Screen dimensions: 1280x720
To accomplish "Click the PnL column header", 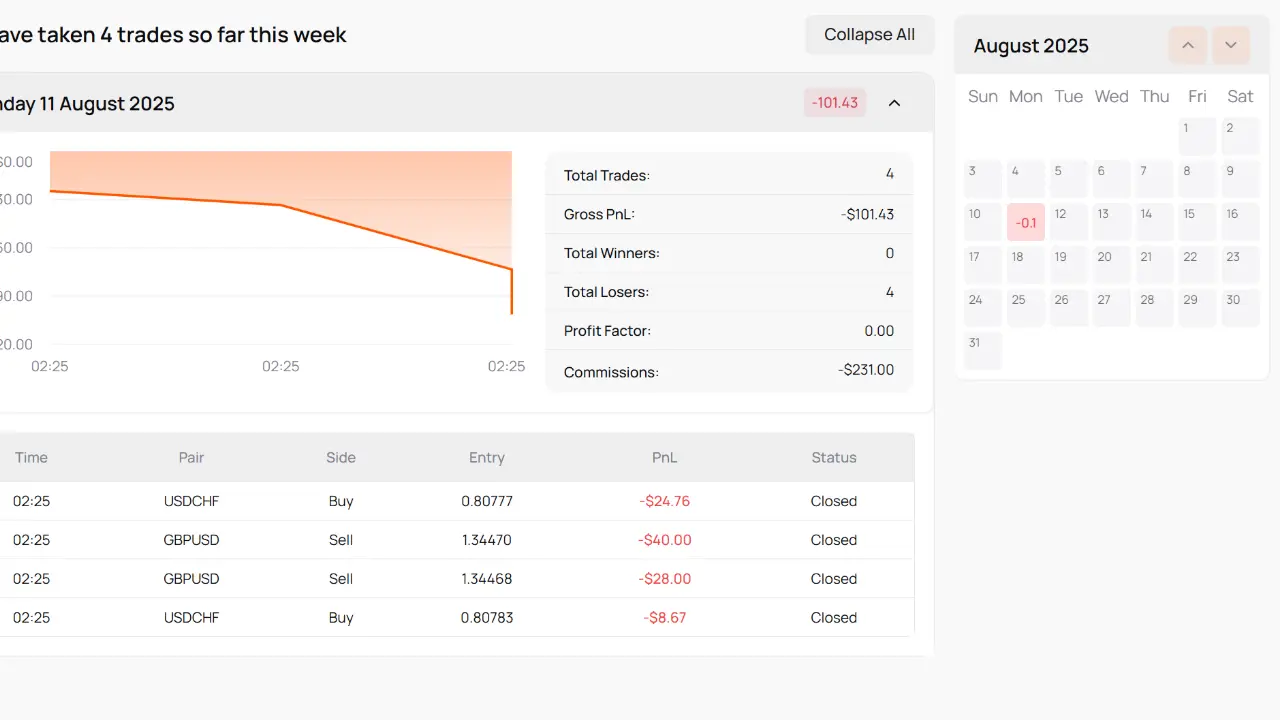I will click(x=664, y=457).
